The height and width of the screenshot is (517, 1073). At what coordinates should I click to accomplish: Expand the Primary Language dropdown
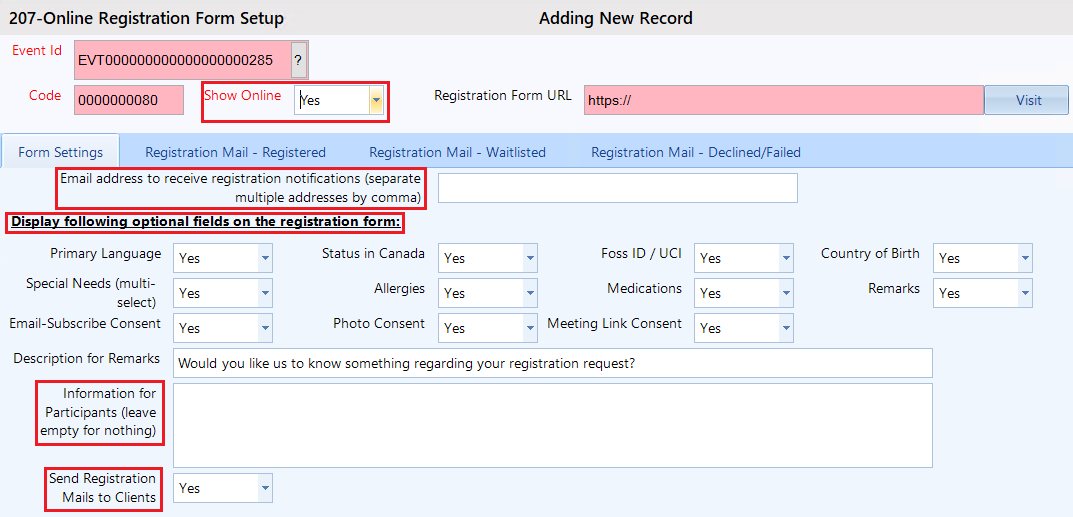point(265,258)
